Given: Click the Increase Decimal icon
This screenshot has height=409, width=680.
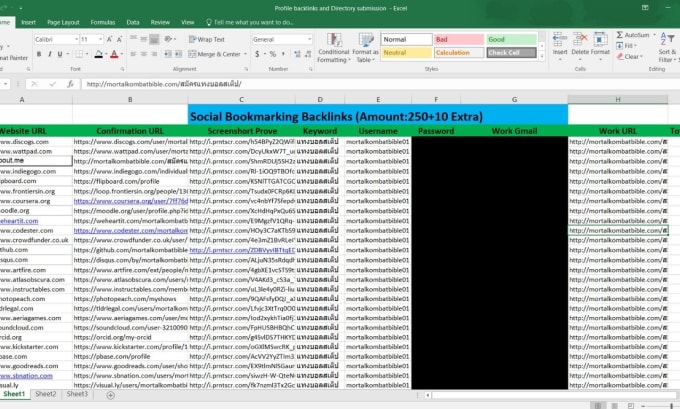Looking at the screenshot, I should pos(297,54).
